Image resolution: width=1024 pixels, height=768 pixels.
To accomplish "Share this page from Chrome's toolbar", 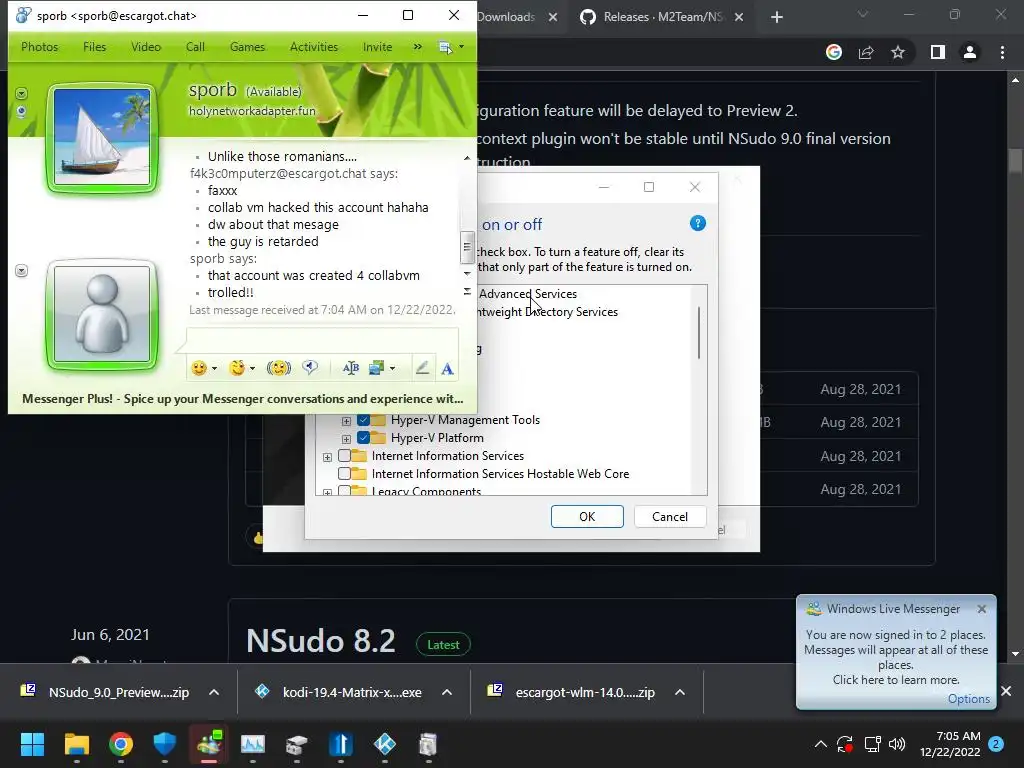I will [x=866, y=52].
